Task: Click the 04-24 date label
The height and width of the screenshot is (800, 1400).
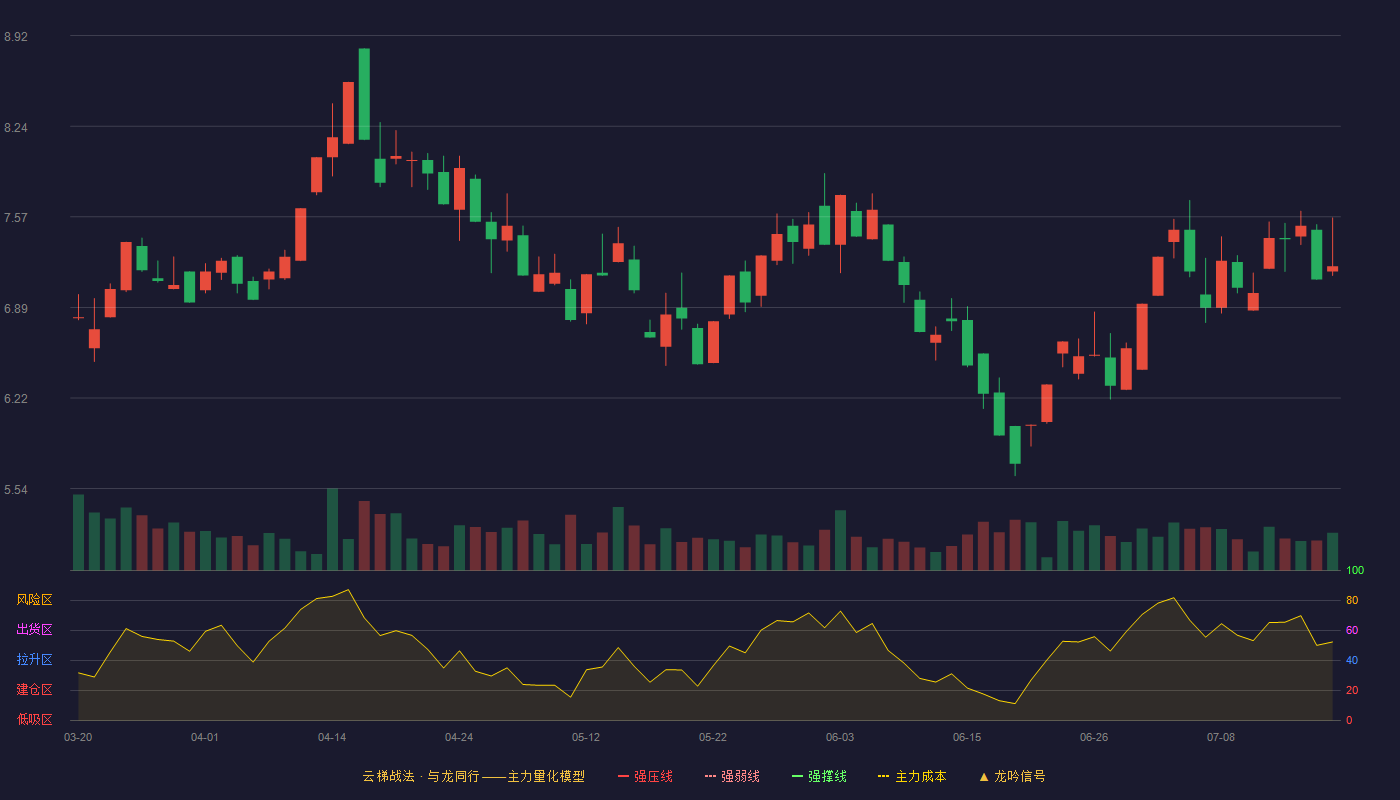Action: pyautogui.click(x=459, y=737)
